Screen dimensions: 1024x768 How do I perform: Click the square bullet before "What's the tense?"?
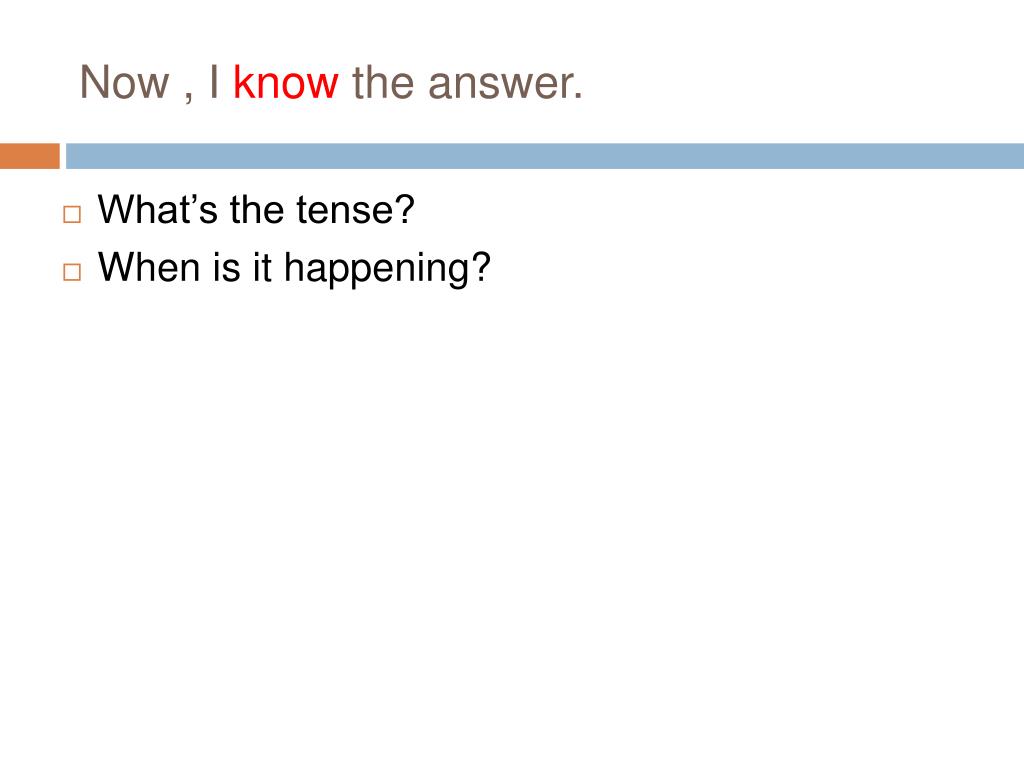pyautogui.click(x=72, y=214)
